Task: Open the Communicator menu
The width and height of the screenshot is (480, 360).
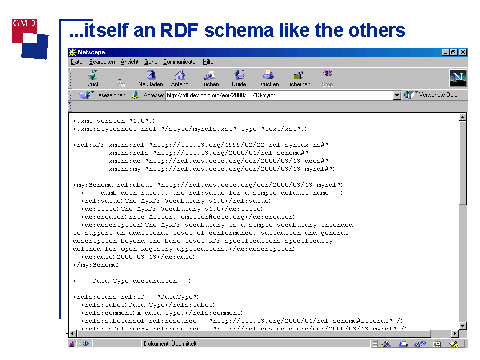Action: click(179, 62)
